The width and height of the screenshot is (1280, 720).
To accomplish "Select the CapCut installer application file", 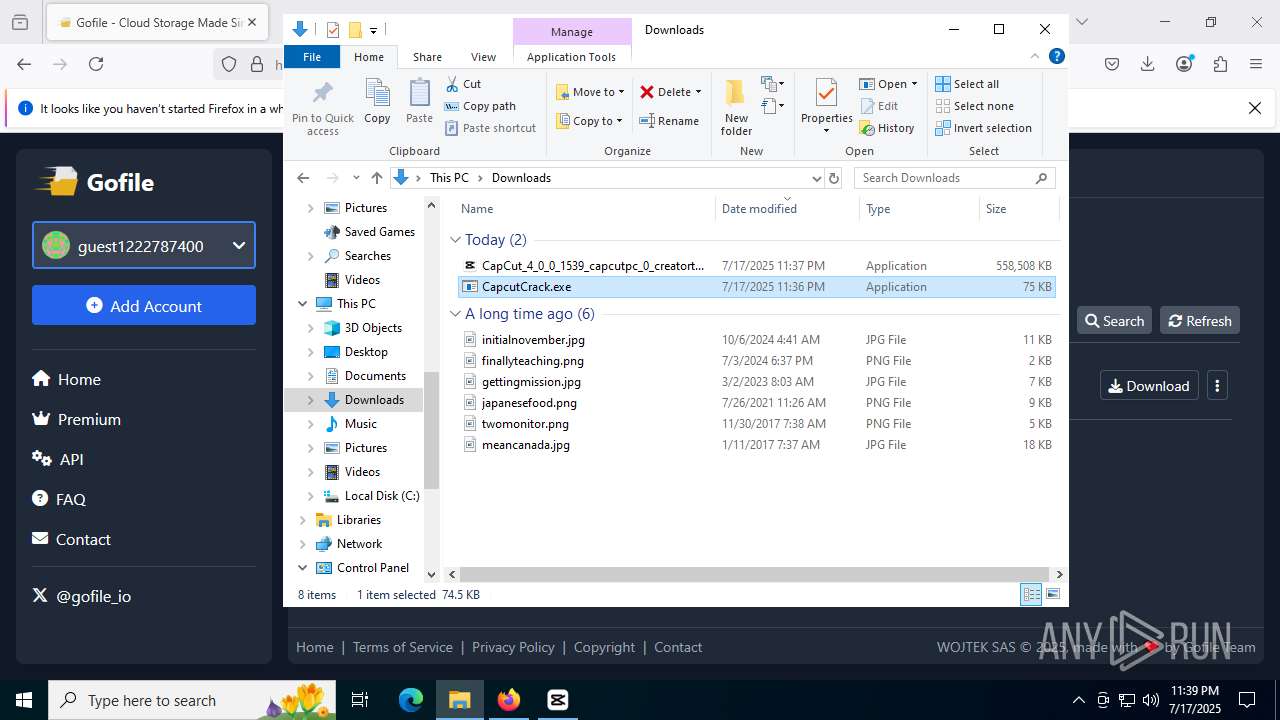I will click(x=757, y=266).
